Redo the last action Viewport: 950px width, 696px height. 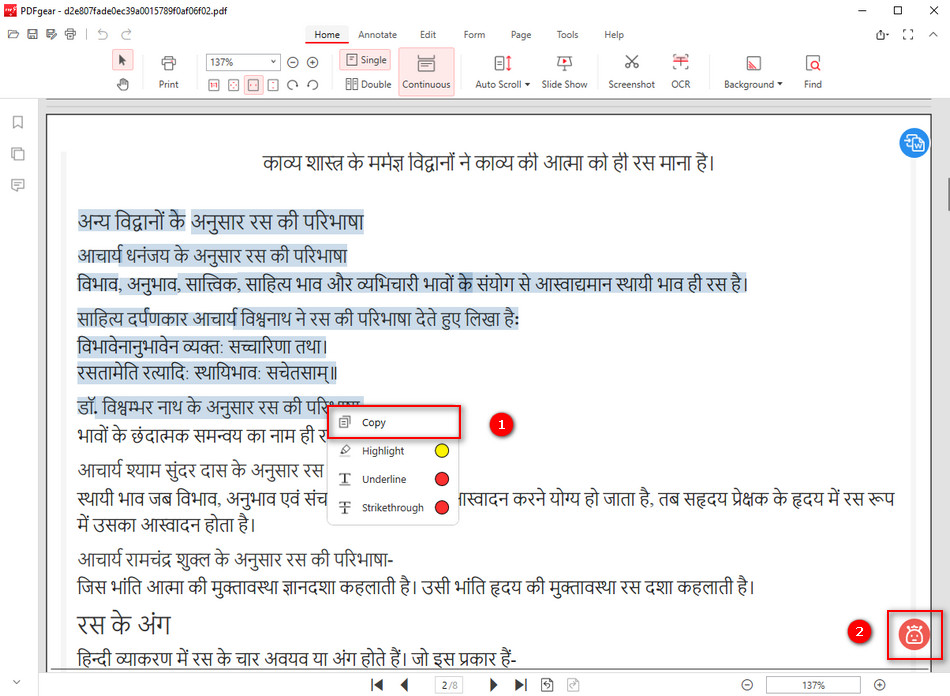click(x=126, y=35)
